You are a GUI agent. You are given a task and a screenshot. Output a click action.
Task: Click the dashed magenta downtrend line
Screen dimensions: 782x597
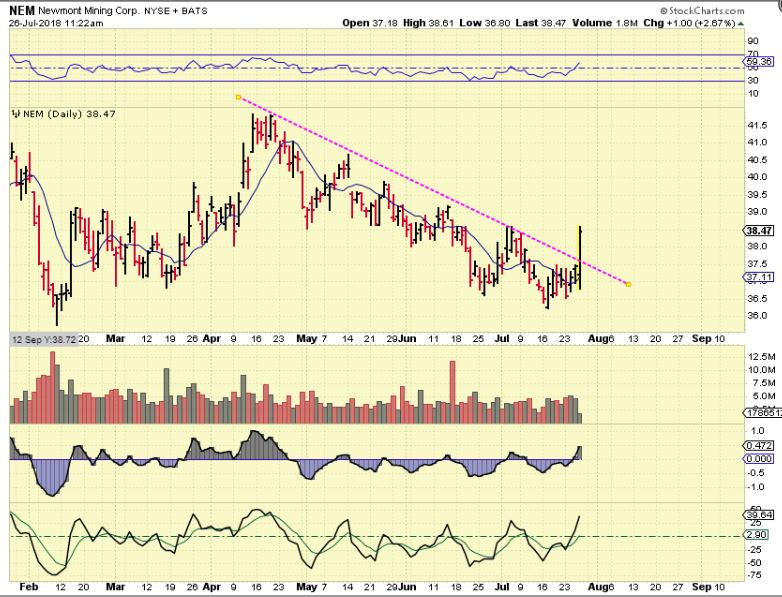433,191
